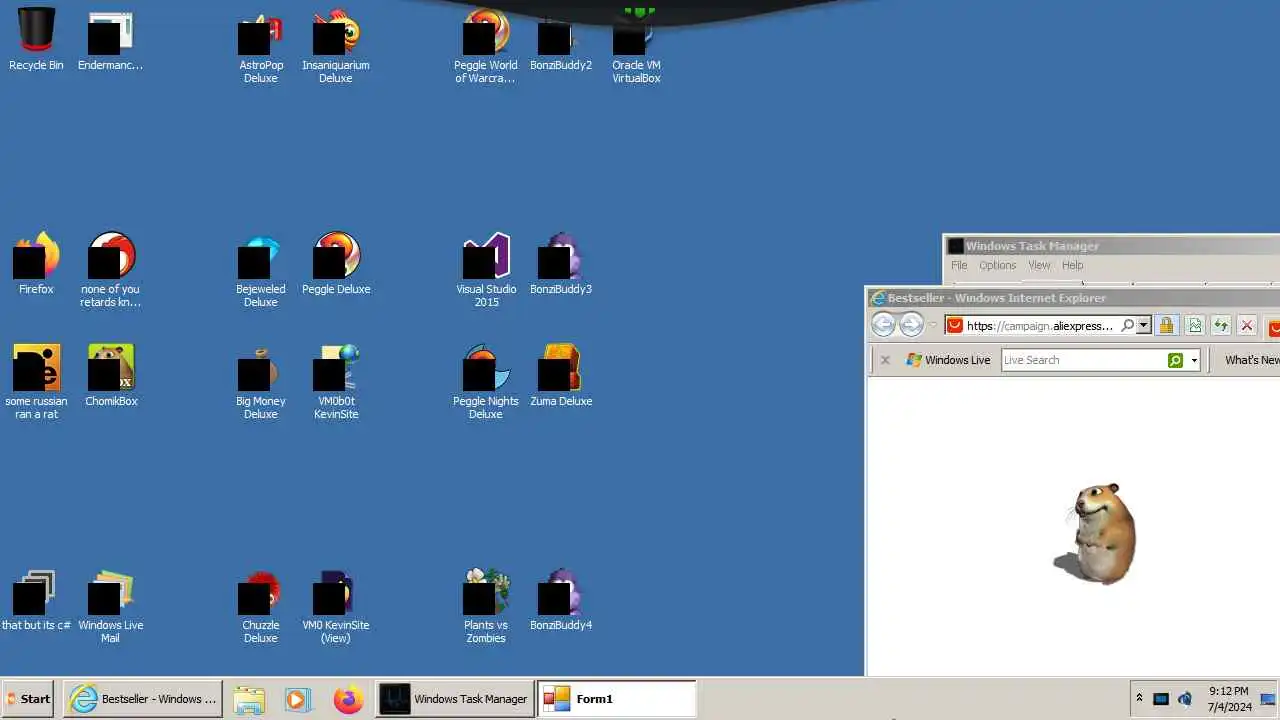Refresh the page in Internet Explorer
The width and height of the screenshot is (1280, 720).
coord(1220,326)
